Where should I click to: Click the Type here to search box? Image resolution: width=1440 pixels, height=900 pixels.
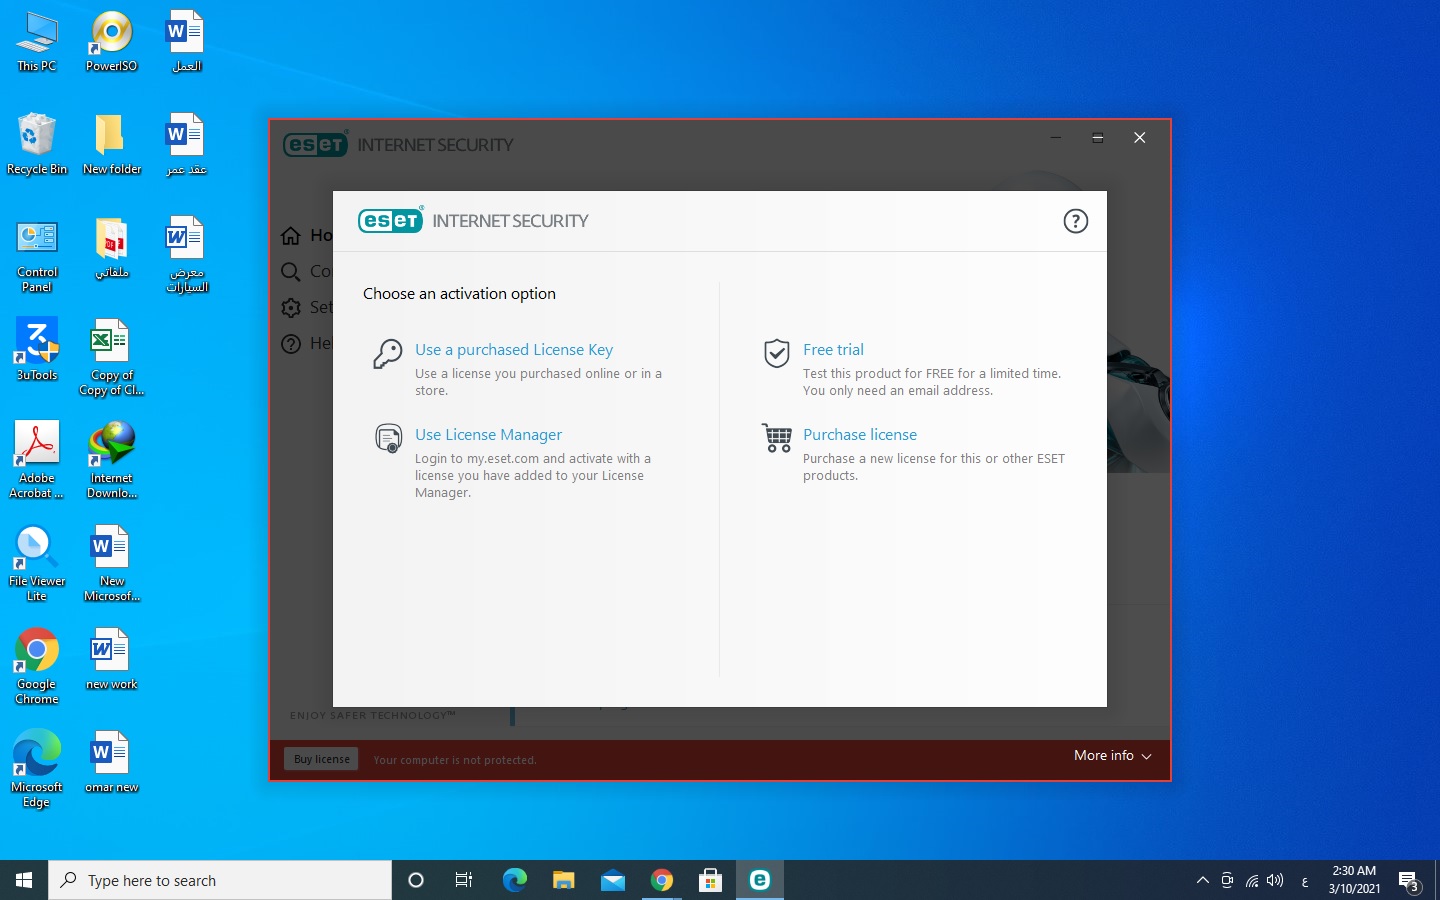220,880
